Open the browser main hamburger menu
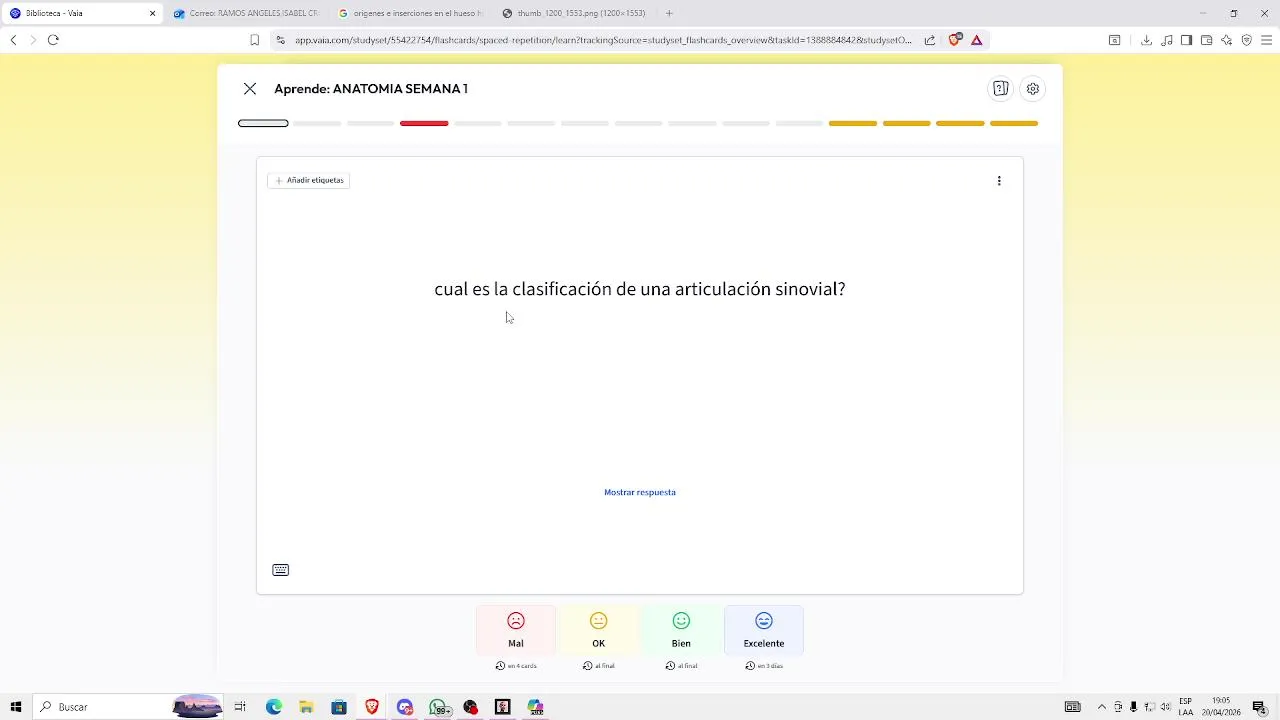Screen dimensions: 1280x720 point(1266,40)
